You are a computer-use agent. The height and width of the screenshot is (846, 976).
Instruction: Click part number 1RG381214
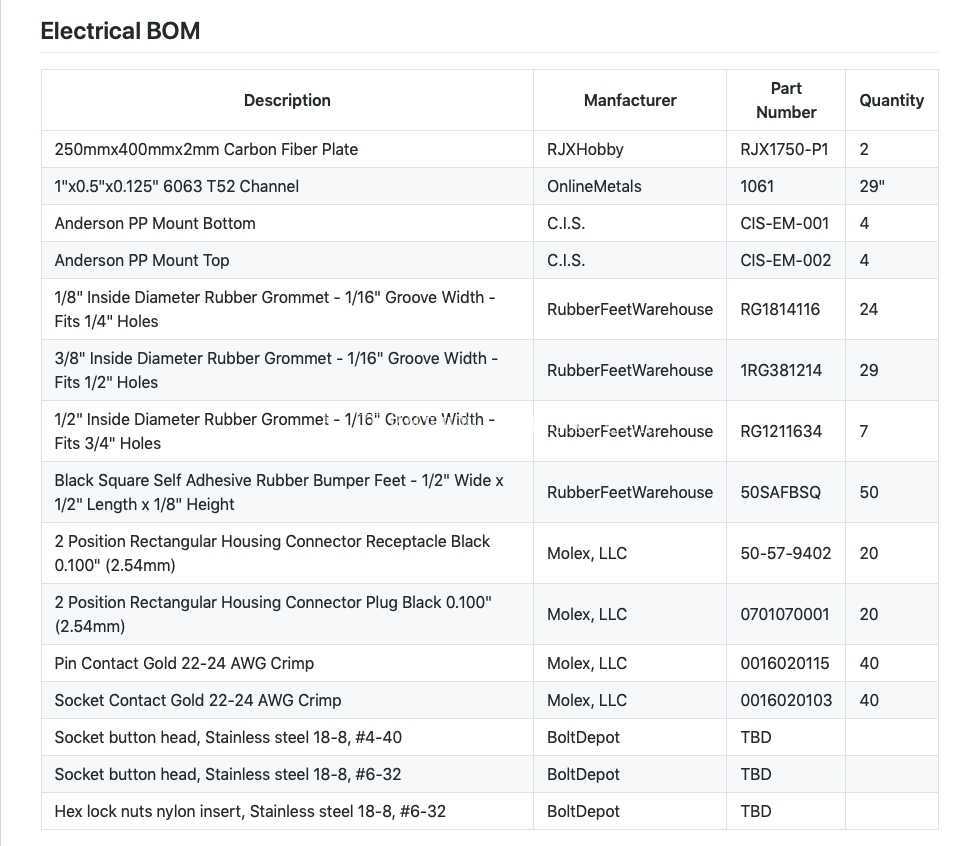(x=781, y=370)
